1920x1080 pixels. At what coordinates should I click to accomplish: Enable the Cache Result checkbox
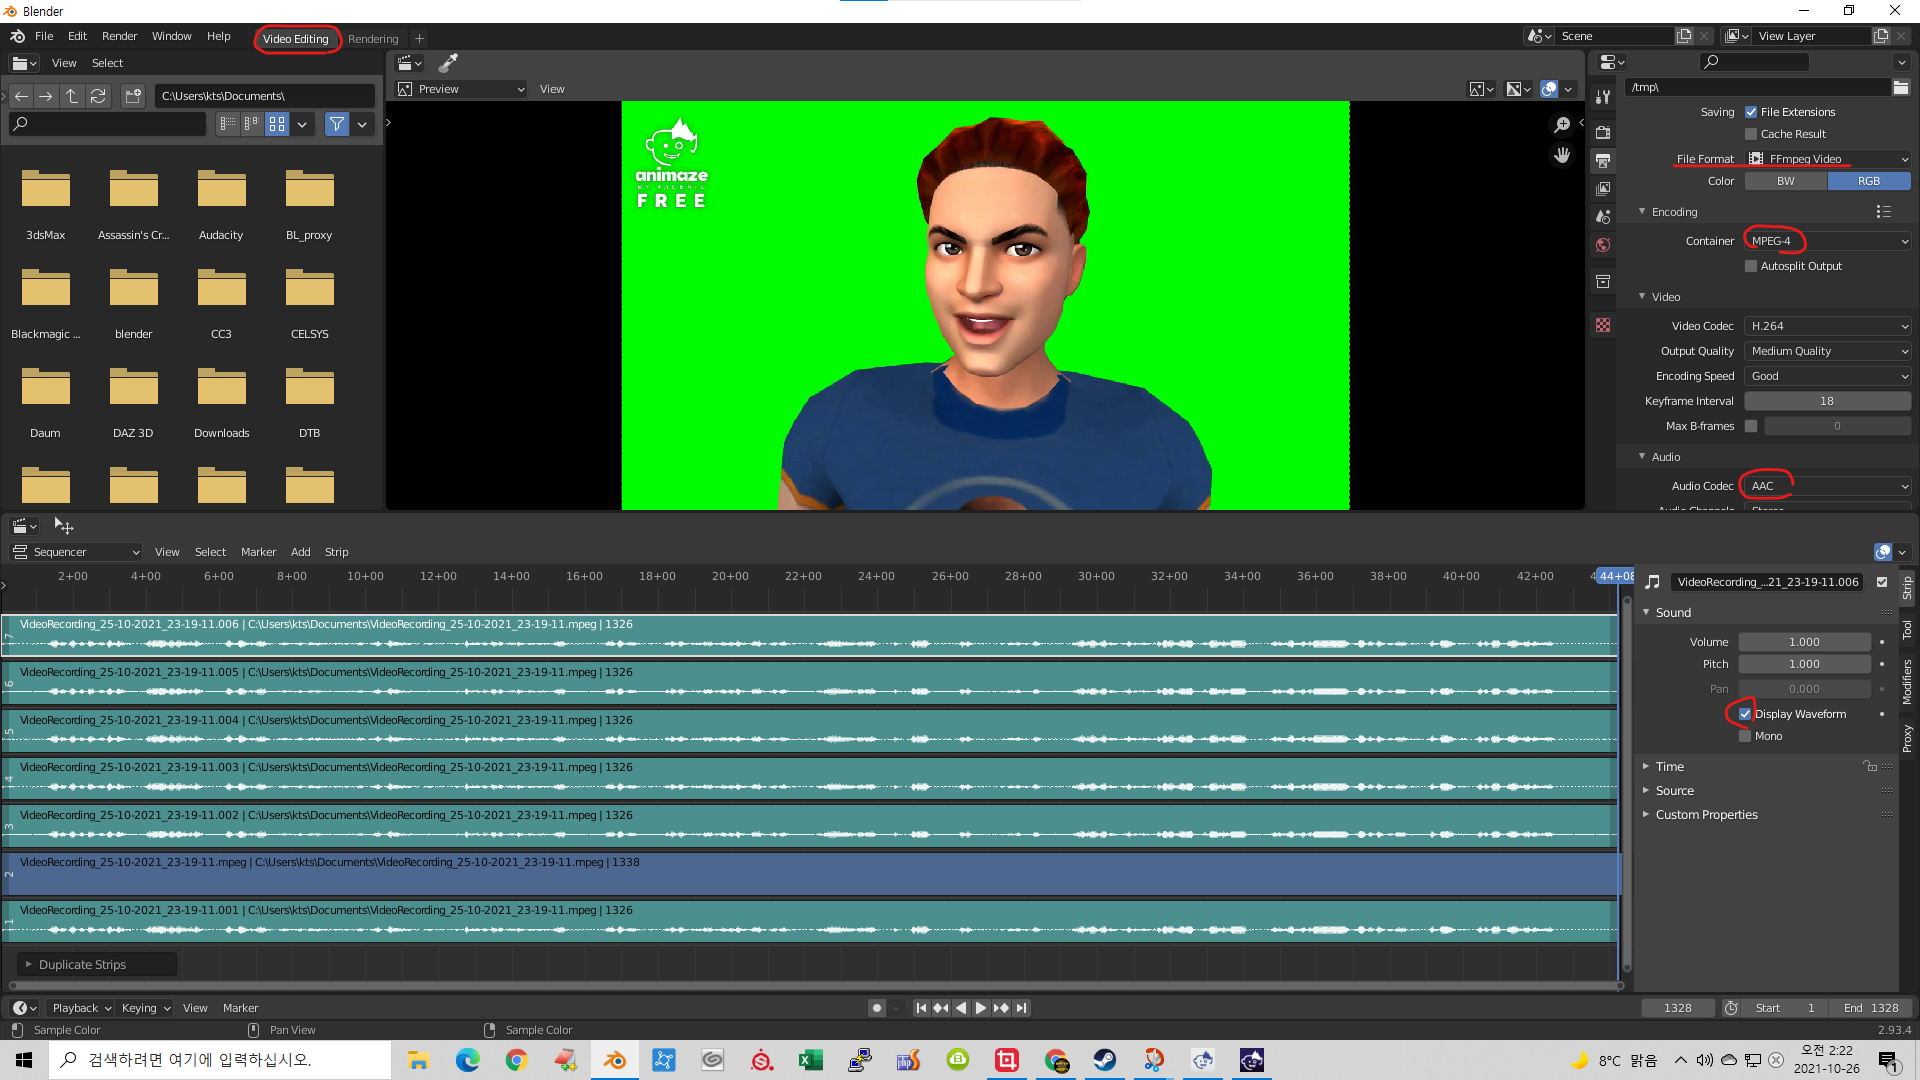(1751, 134)
